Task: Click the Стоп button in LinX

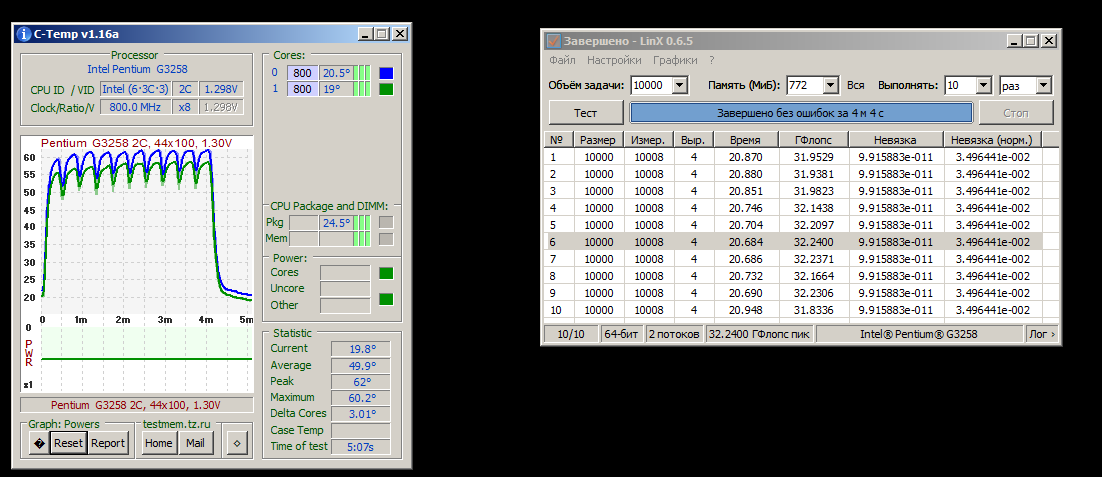Action: pos(1016,112)
